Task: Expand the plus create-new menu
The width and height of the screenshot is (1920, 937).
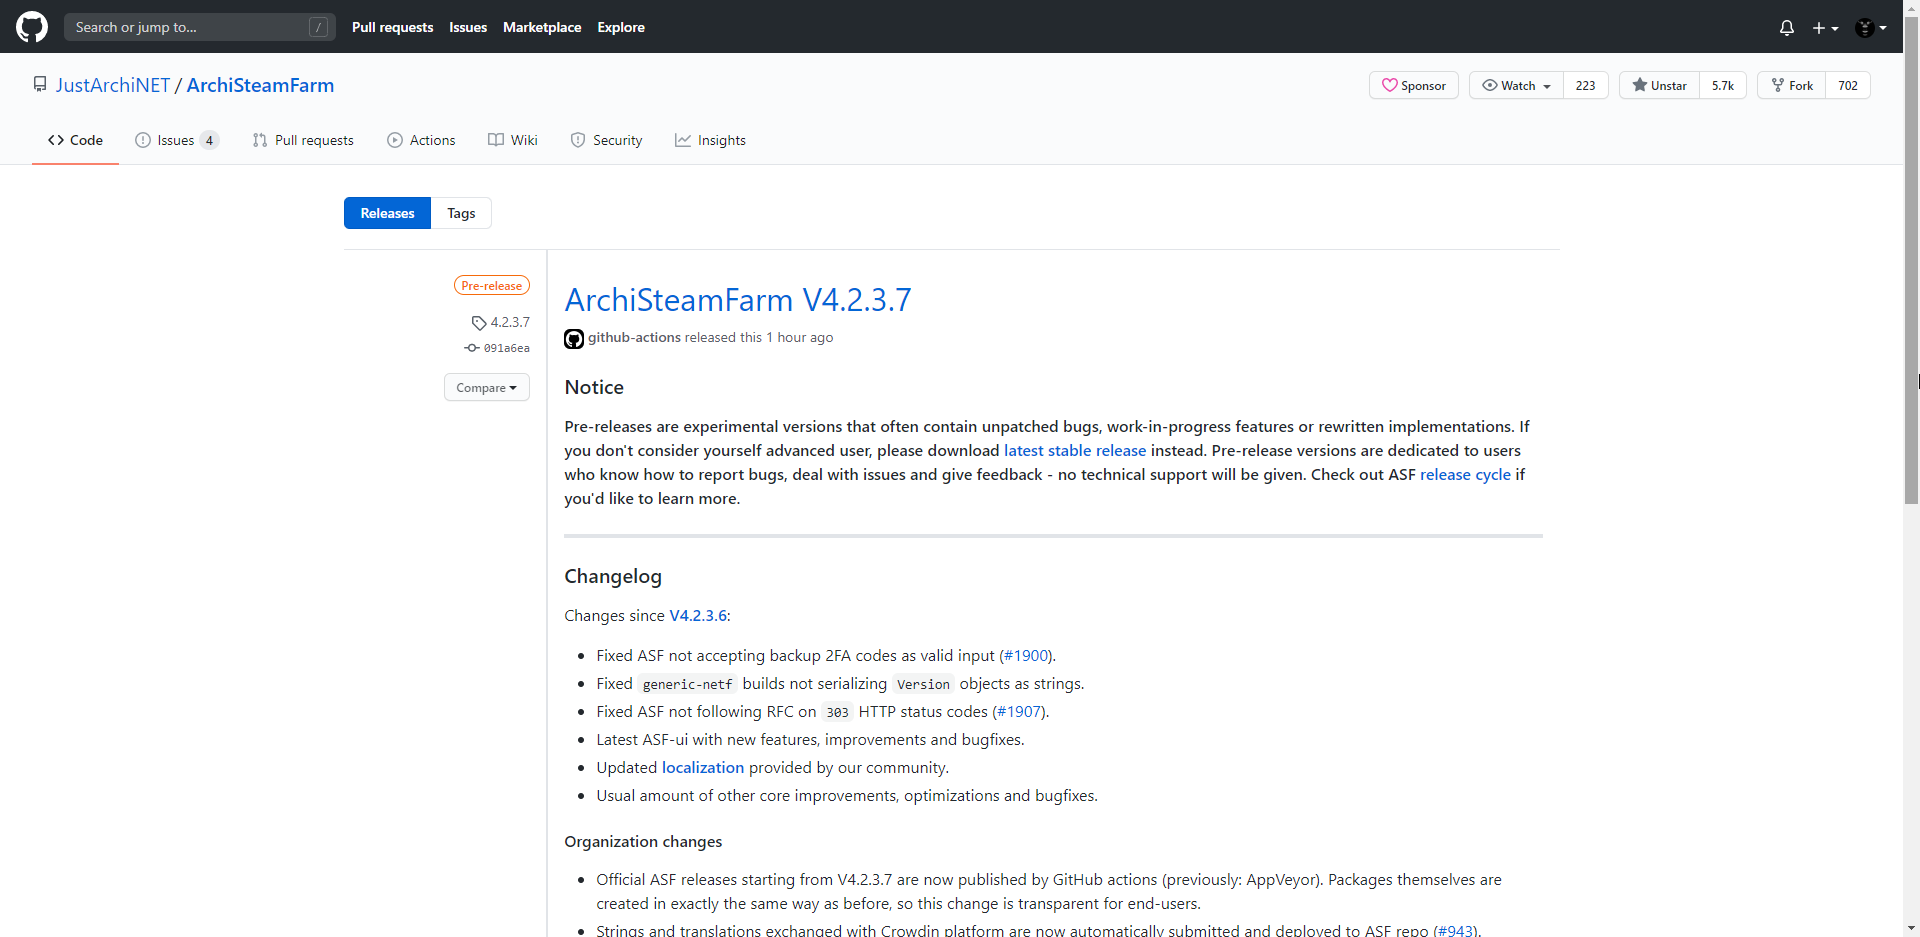Action: coord(1825,28)
